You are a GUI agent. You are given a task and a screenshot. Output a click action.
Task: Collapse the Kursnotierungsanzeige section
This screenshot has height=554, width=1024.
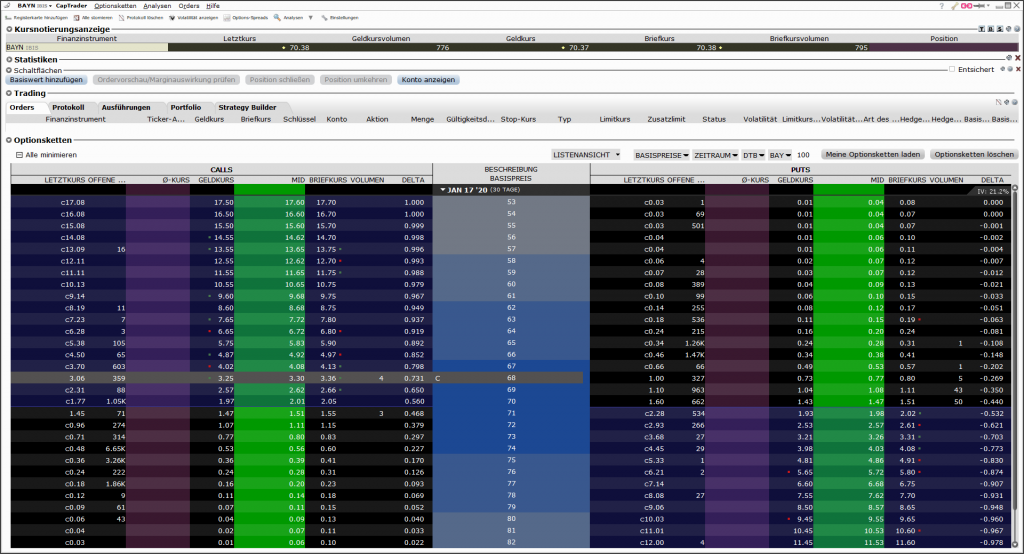pos(9,29)
